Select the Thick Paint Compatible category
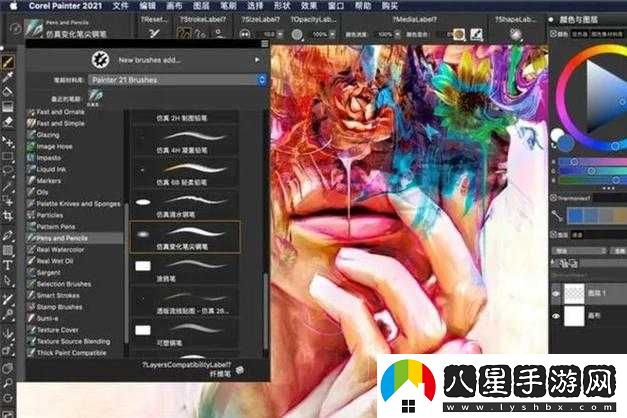Image resolution: width=627 pixels, height=418 pixels. (74, 353)
